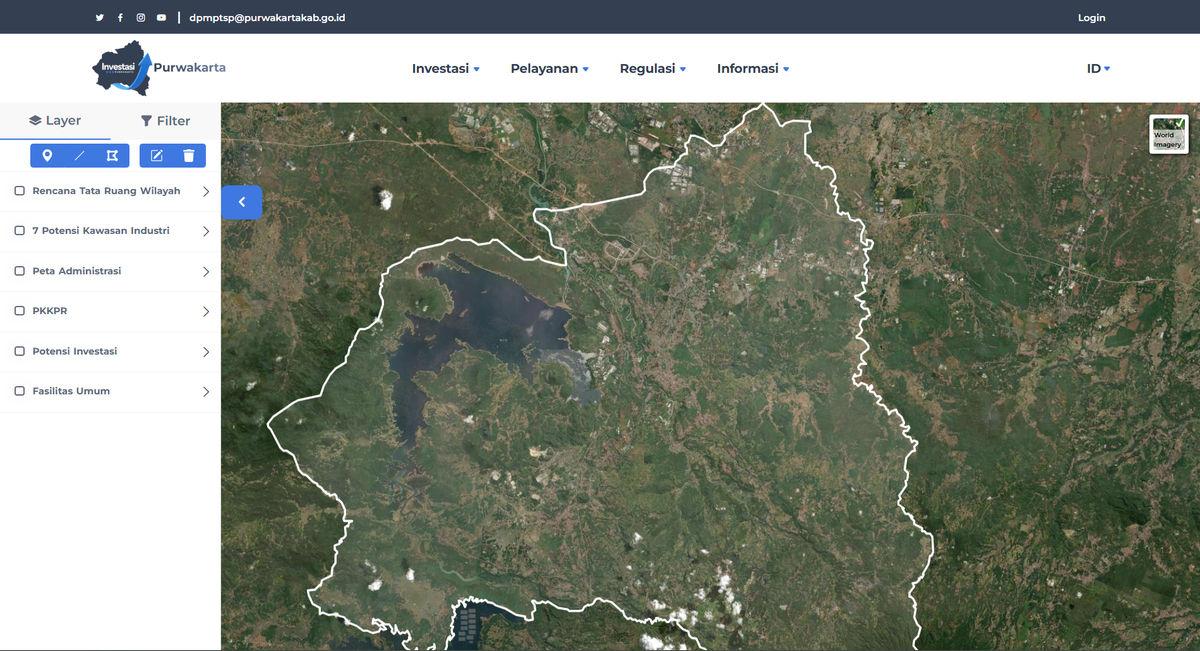
Task: Enable the PKKPR layer checkbox
Action: tap(19, 311)
